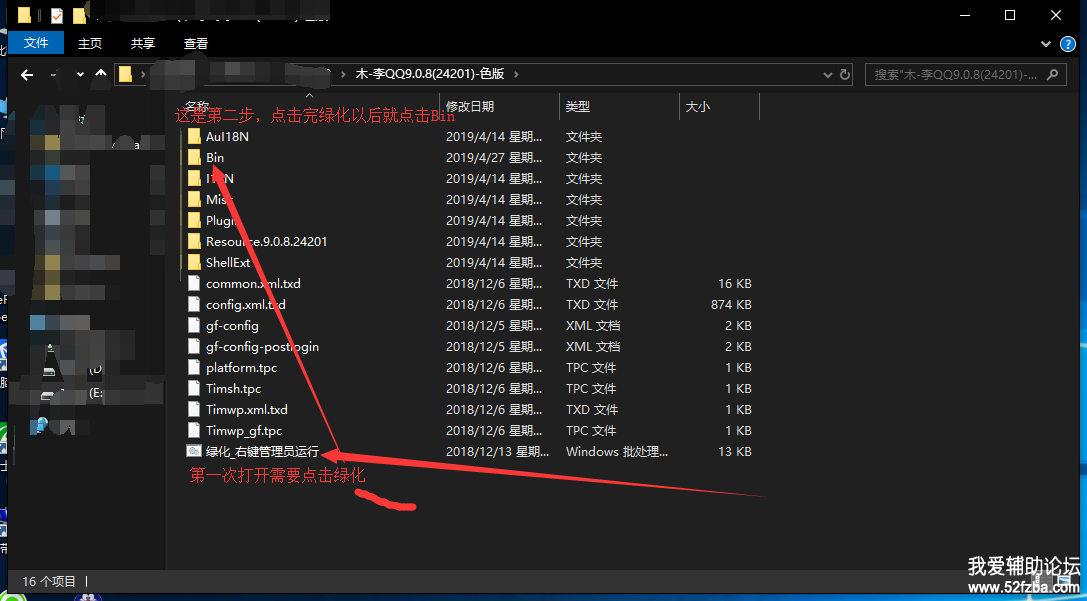This screenshot has width=1087, height=601.
Task: Switch to the 主页 ribbon tab
Action: coord(90,43)
